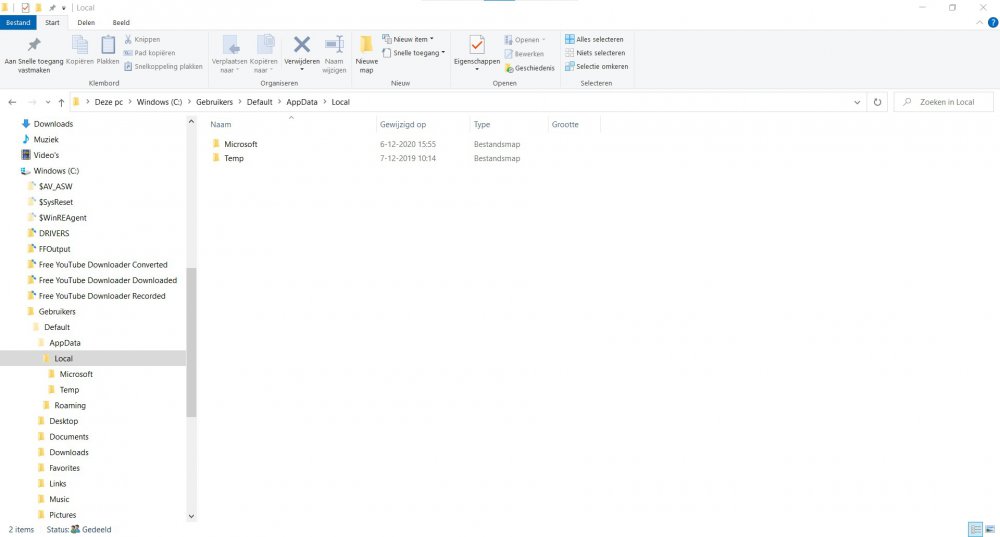The image size is (1000, 537).
Task: Click the Verwijderen (delete) X icon
Action: coord(302,44)
